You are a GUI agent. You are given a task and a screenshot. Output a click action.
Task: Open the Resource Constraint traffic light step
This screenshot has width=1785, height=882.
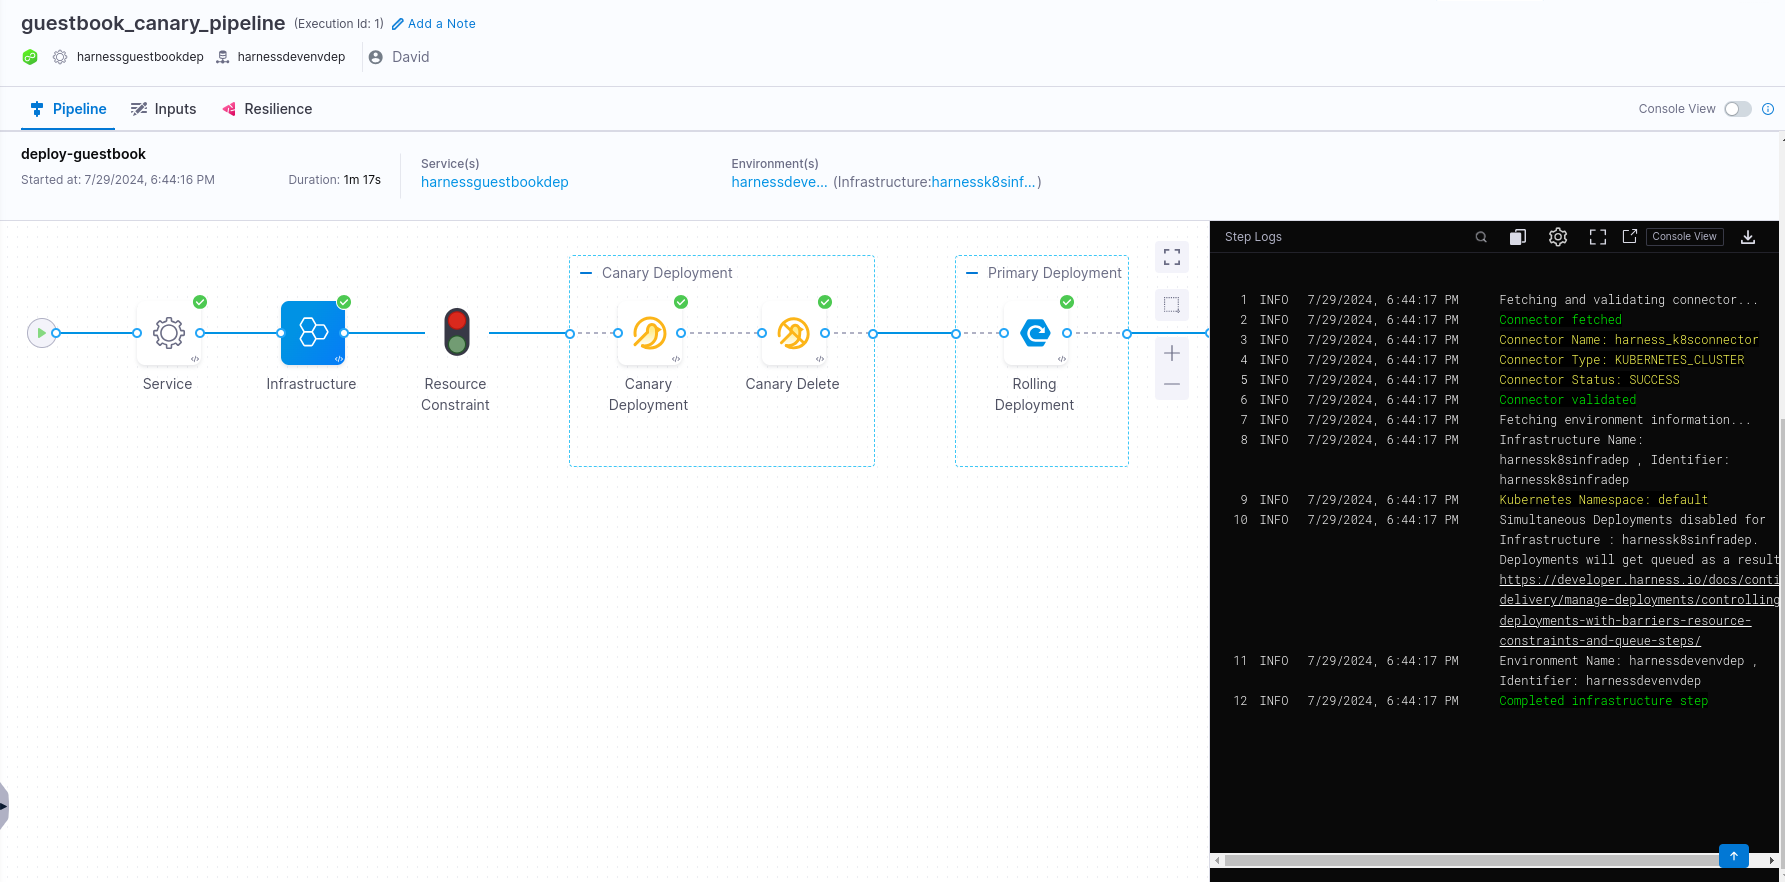[x=457, y=333]
